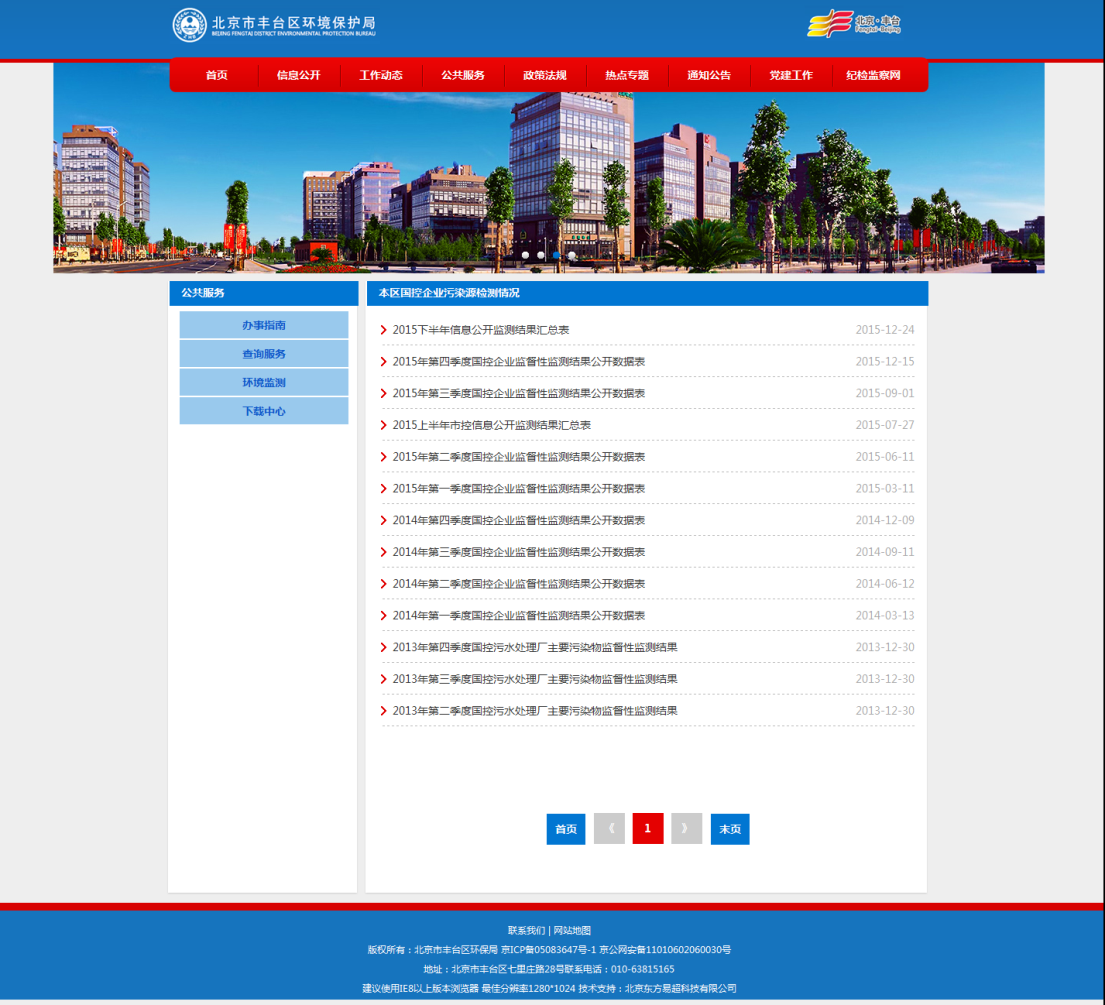Viewport: 1105px width, 1005px height.
Task: Click the Beijing Fengtai flame logo
Action: pyautogui.click(x=853, y=24)
